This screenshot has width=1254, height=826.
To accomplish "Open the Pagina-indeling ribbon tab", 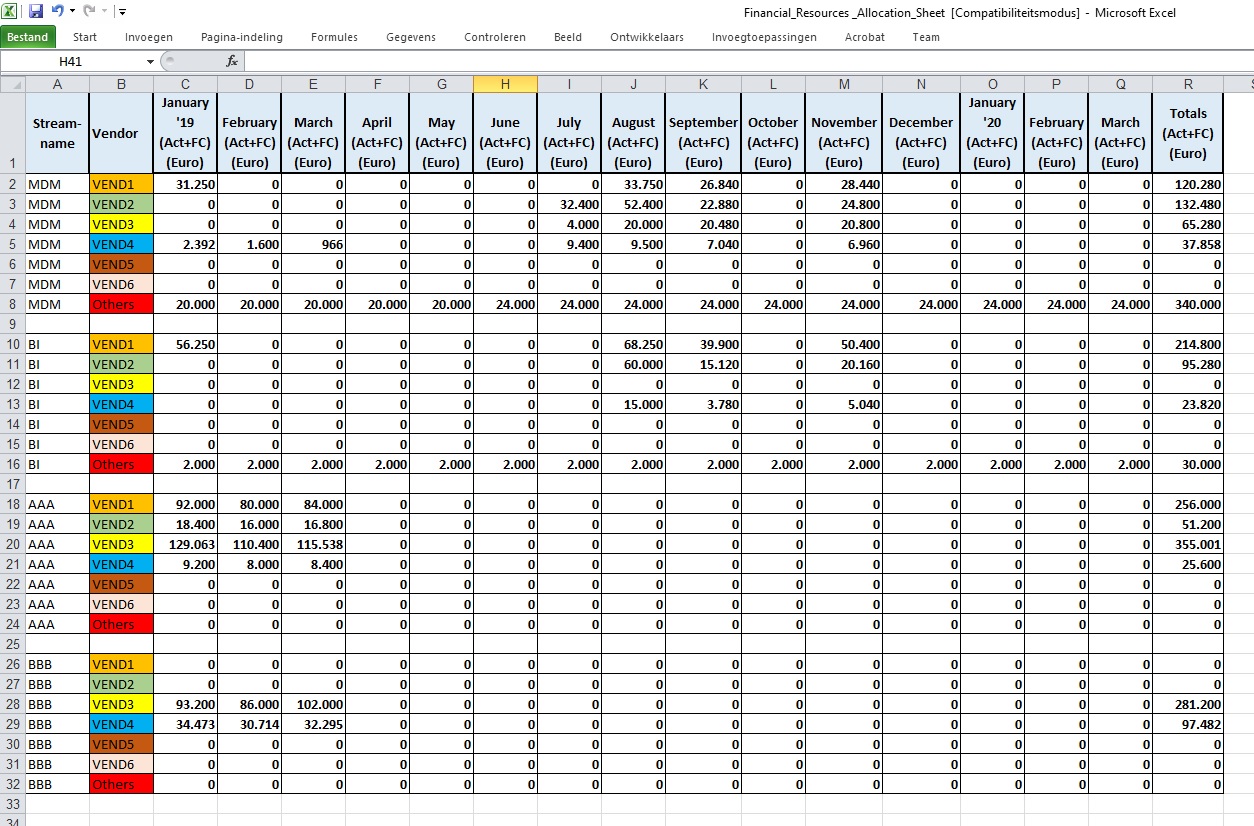I will click(242, 37).
